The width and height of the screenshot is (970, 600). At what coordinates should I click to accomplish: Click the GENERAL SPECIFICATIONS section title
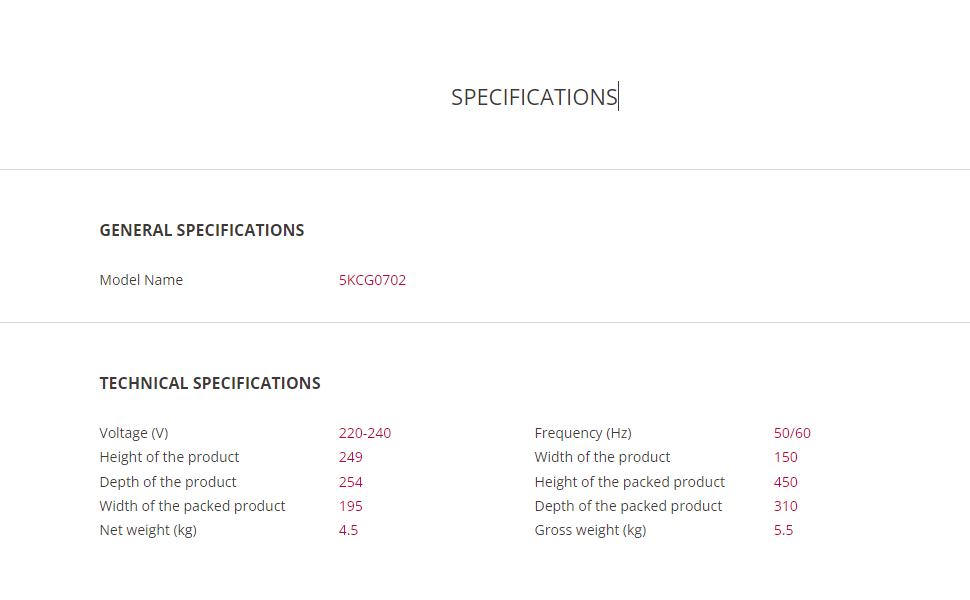pyautogui.click(x=202, y=230)
